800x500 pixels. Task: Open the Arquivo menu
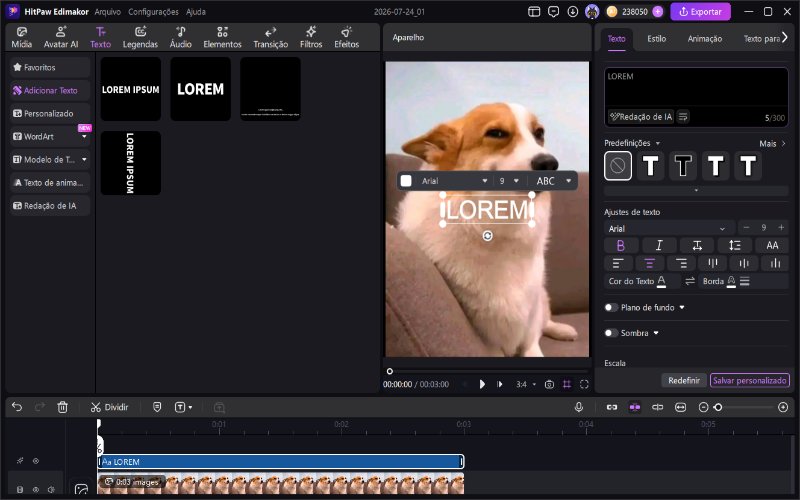point(108,12)
